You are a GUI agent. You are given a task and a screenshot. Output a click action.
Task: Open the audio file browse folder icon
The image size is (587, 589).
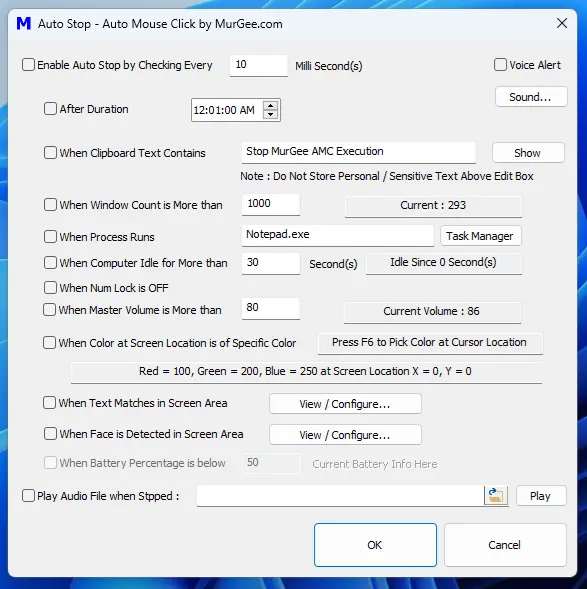click(x=496, y=495)
